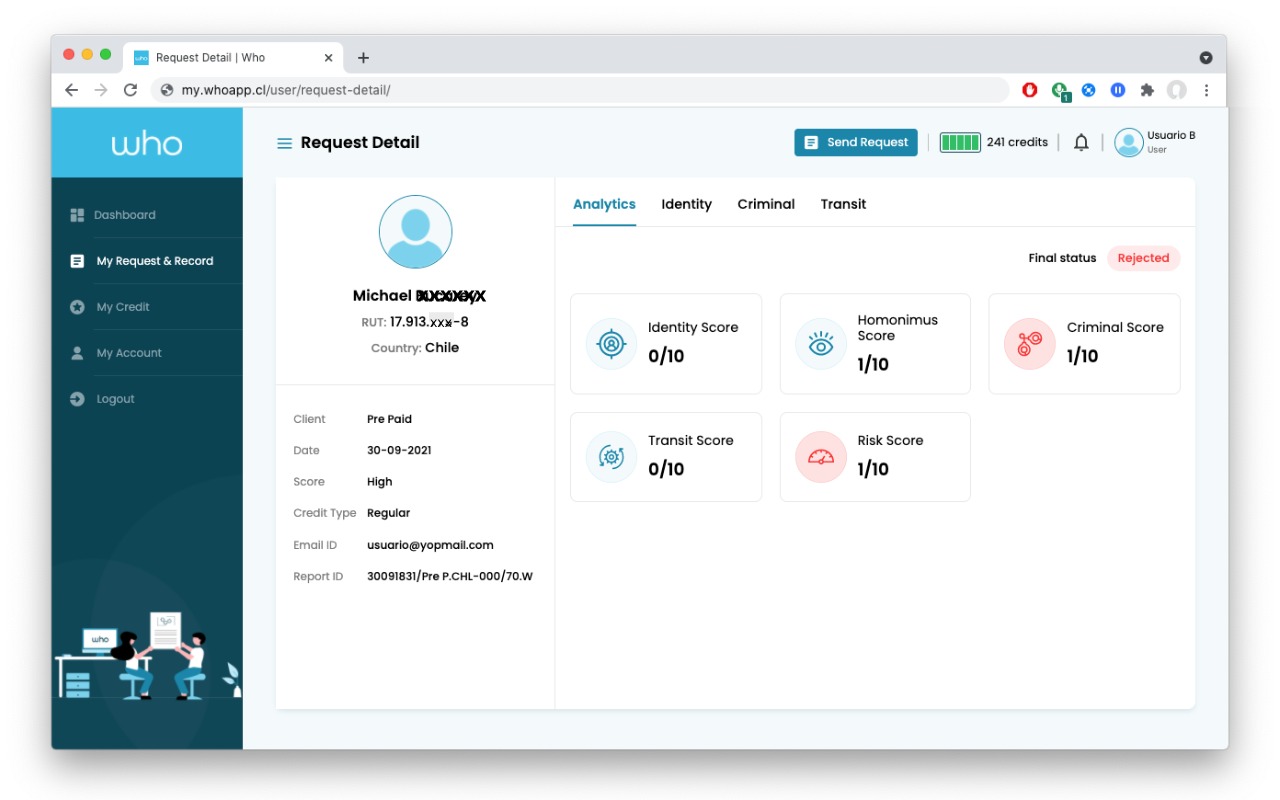This screenshot has width=1280, height=800.
Task: Switch to the Criminal tab
Action: point(766,204)
